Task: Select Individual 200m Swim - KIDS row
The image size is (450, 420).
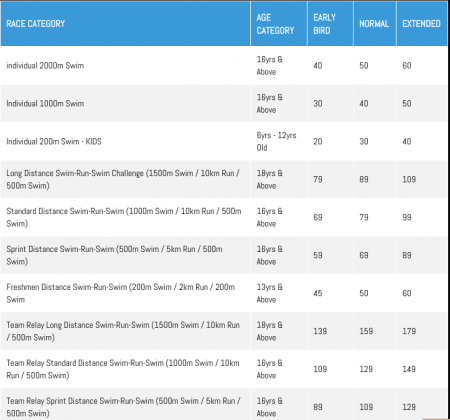Action: 224,141
